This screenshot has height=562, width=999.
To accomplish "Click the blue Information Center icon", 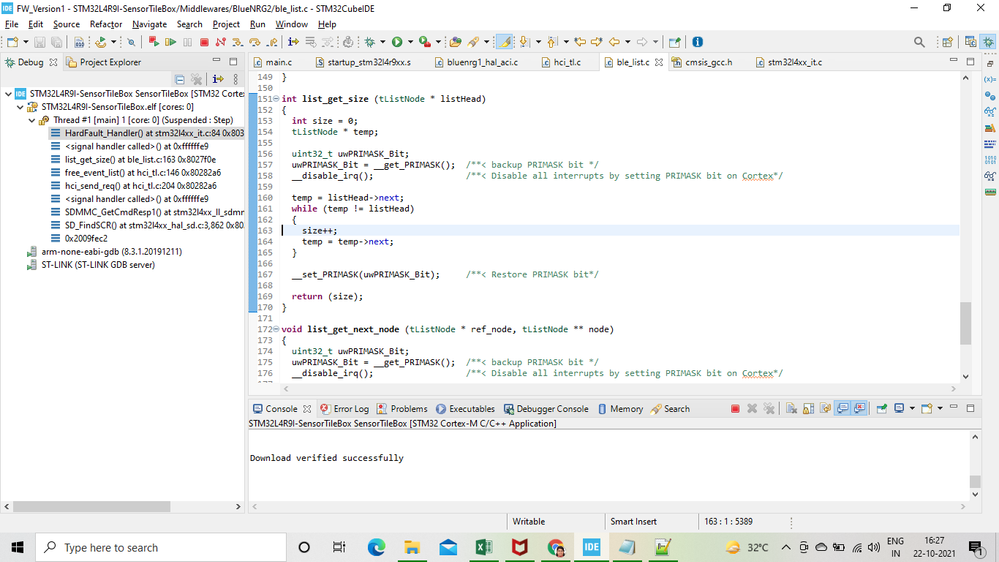I will point(697,42).
